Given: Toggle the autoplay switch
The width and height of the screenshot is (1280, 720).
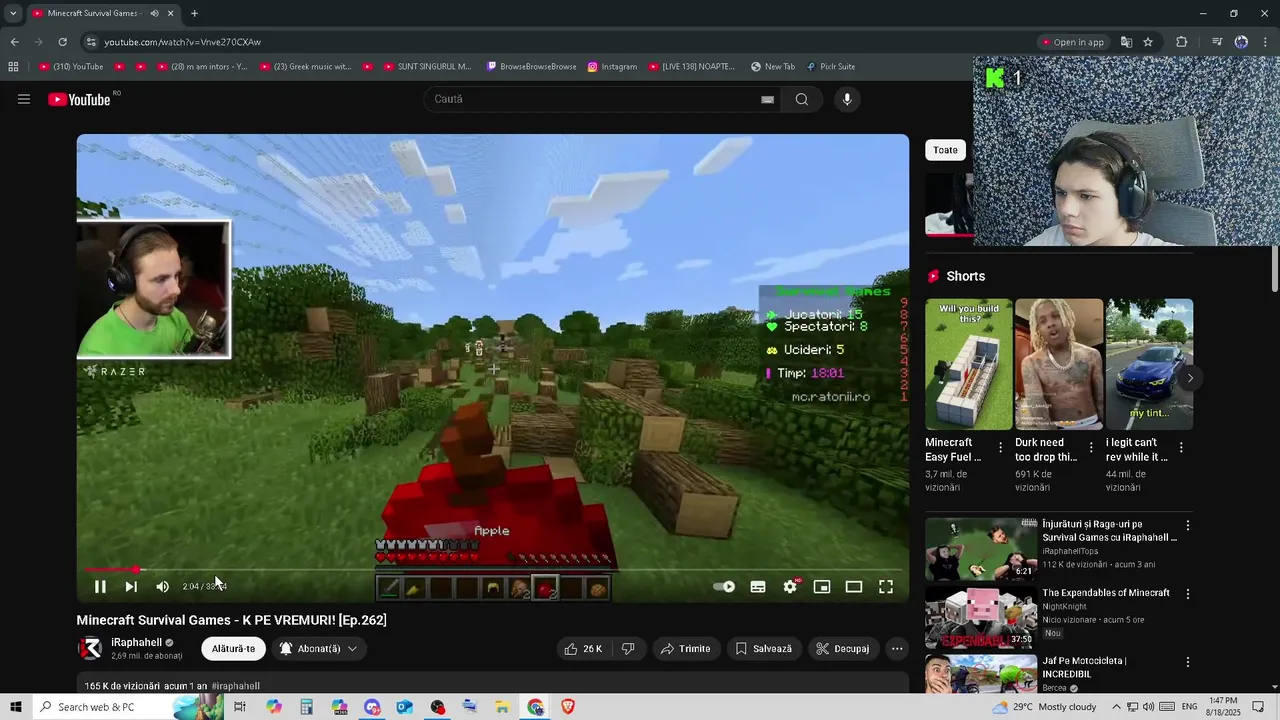Looking at the screenshot, I should [x=724, y=587].
